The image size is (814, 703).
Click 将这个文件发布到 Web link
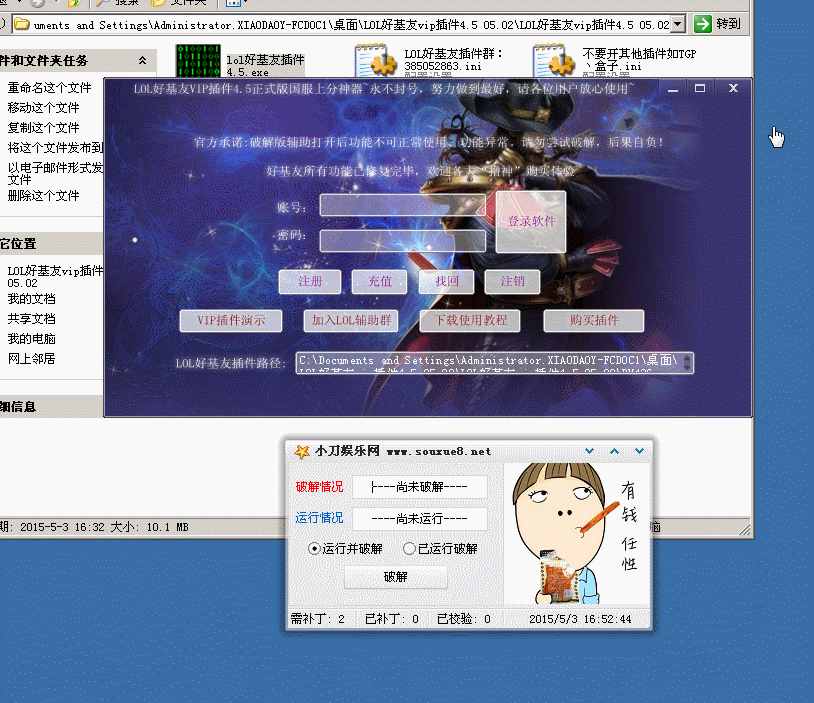click(x=55, y=147)
